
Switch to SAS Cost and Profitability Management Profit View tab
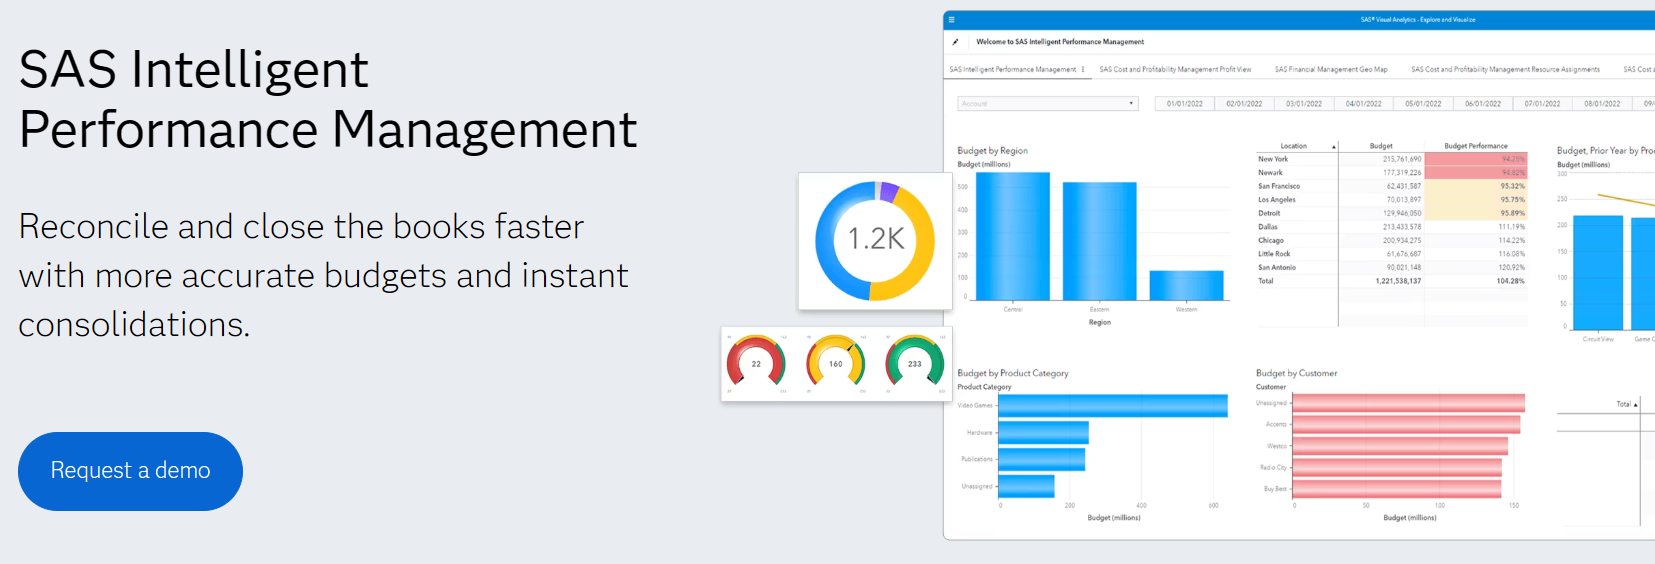click(x=1175, y=70)
